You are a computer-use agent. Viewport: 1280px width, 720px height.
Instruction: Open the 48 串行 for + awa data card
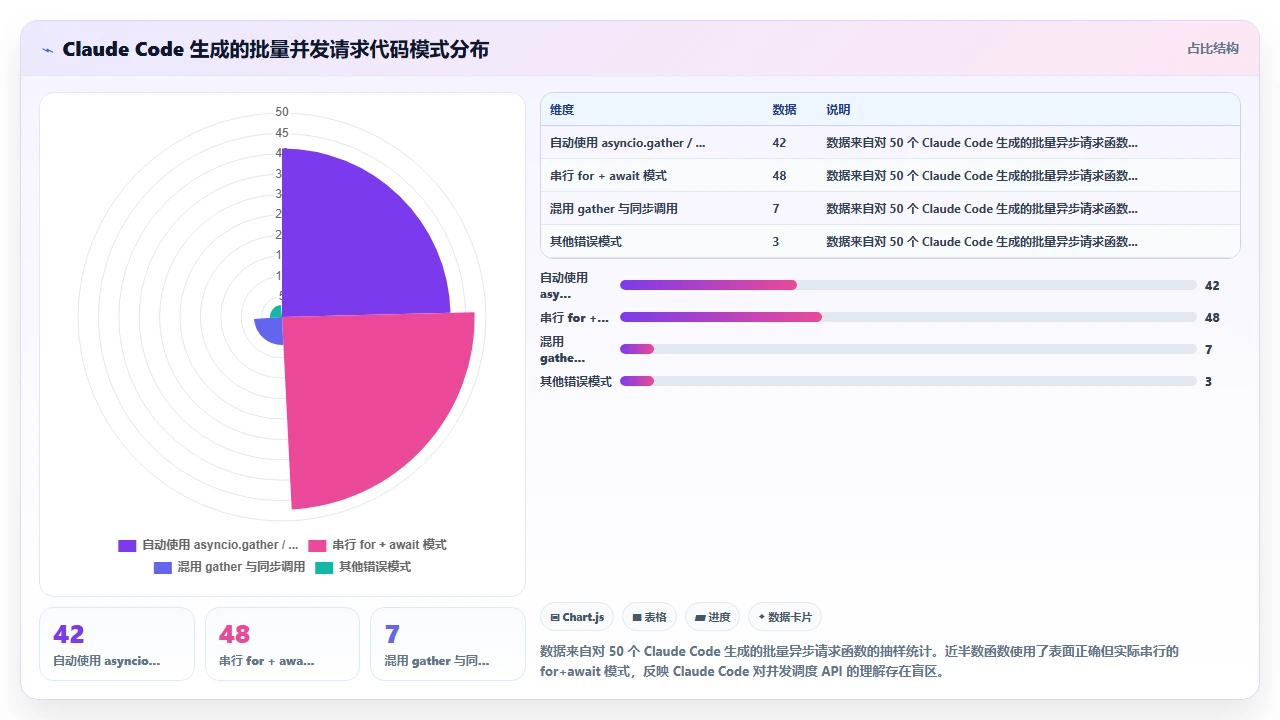pyautogui.click(x=282, y=644)
